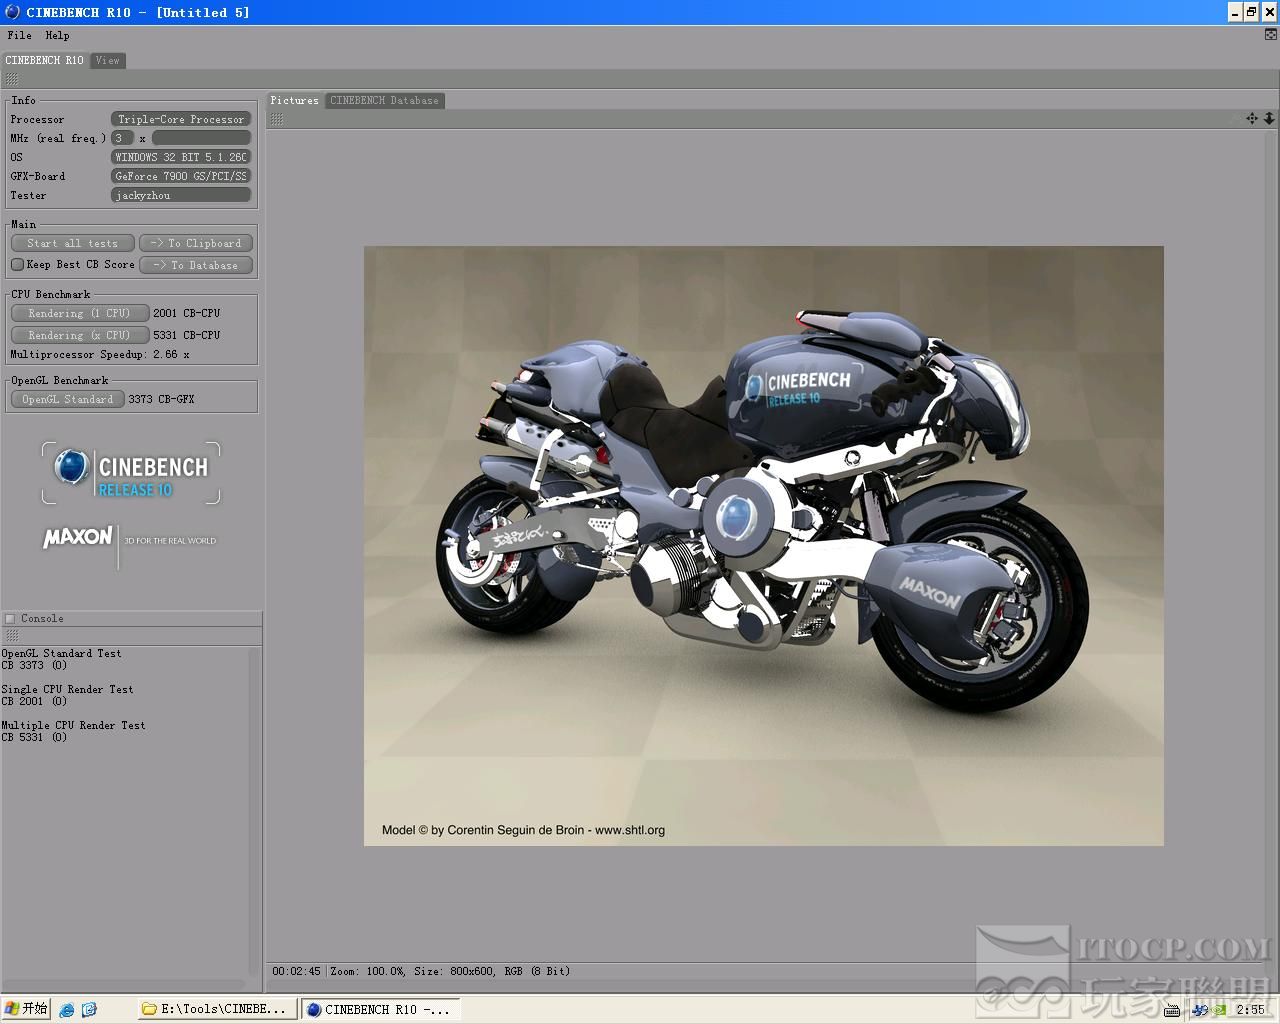
Task: Restore down the CINEBENCH window
Action: point(1251,12)
